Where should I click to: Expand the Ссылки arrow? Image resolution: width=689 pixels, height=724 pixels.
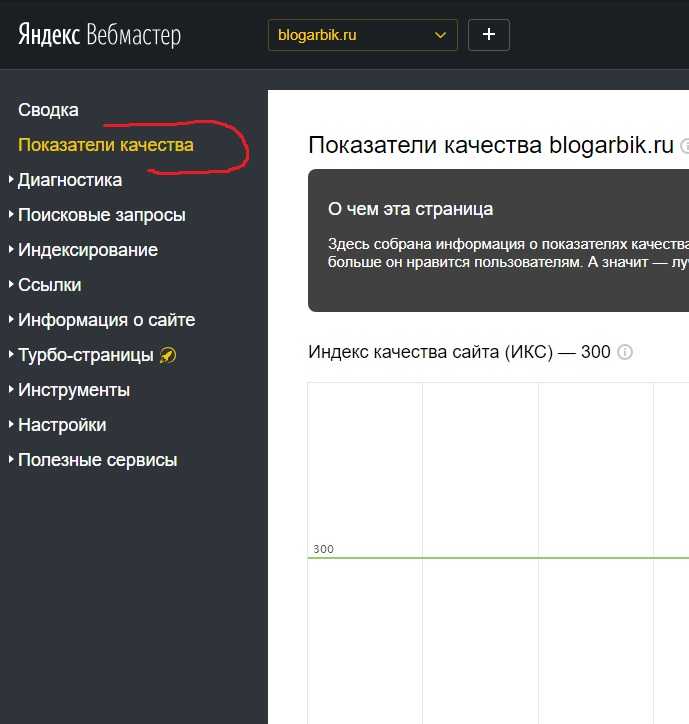coord(11,284)
